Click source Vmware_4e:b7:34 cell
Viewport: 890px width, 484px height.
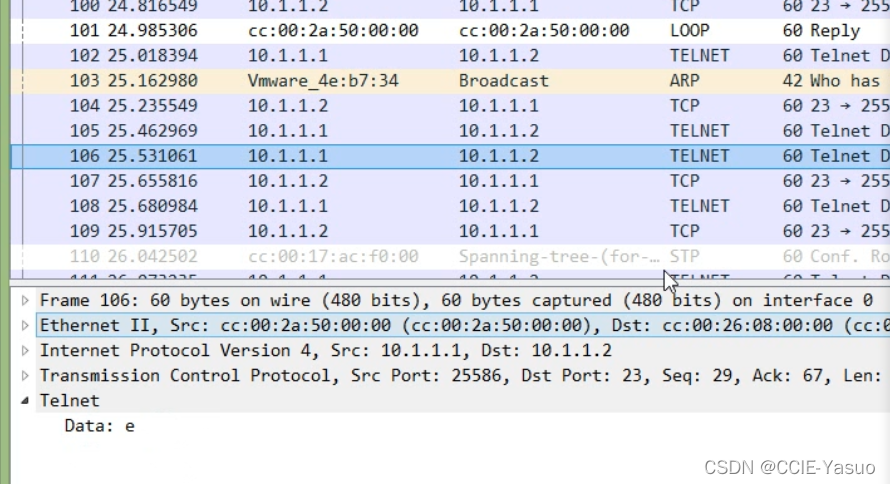[x=323, y=81]
